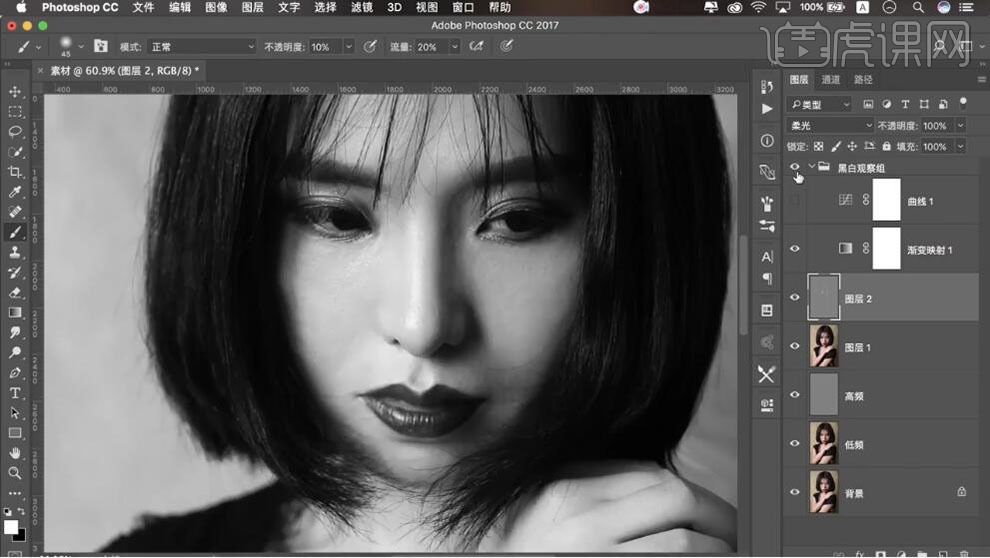Open the brush settings panel toggle icon
This screenshot has width=990, height=558.
click(x=100, y=47)
